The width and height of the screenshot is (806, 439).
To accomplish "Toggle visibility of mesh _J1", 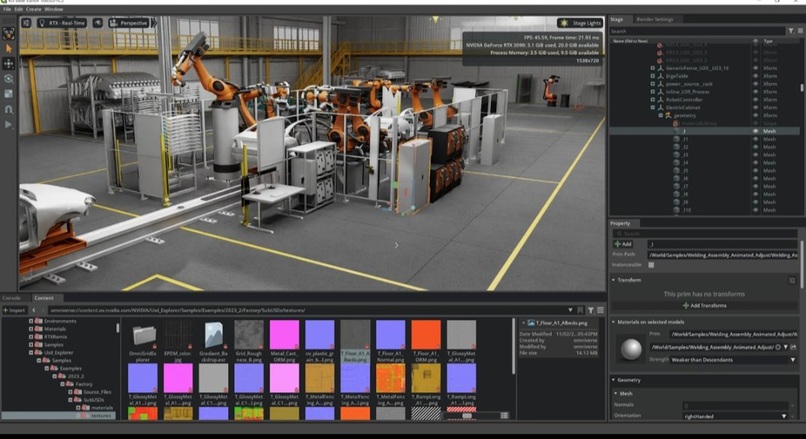I will (755, 139).
